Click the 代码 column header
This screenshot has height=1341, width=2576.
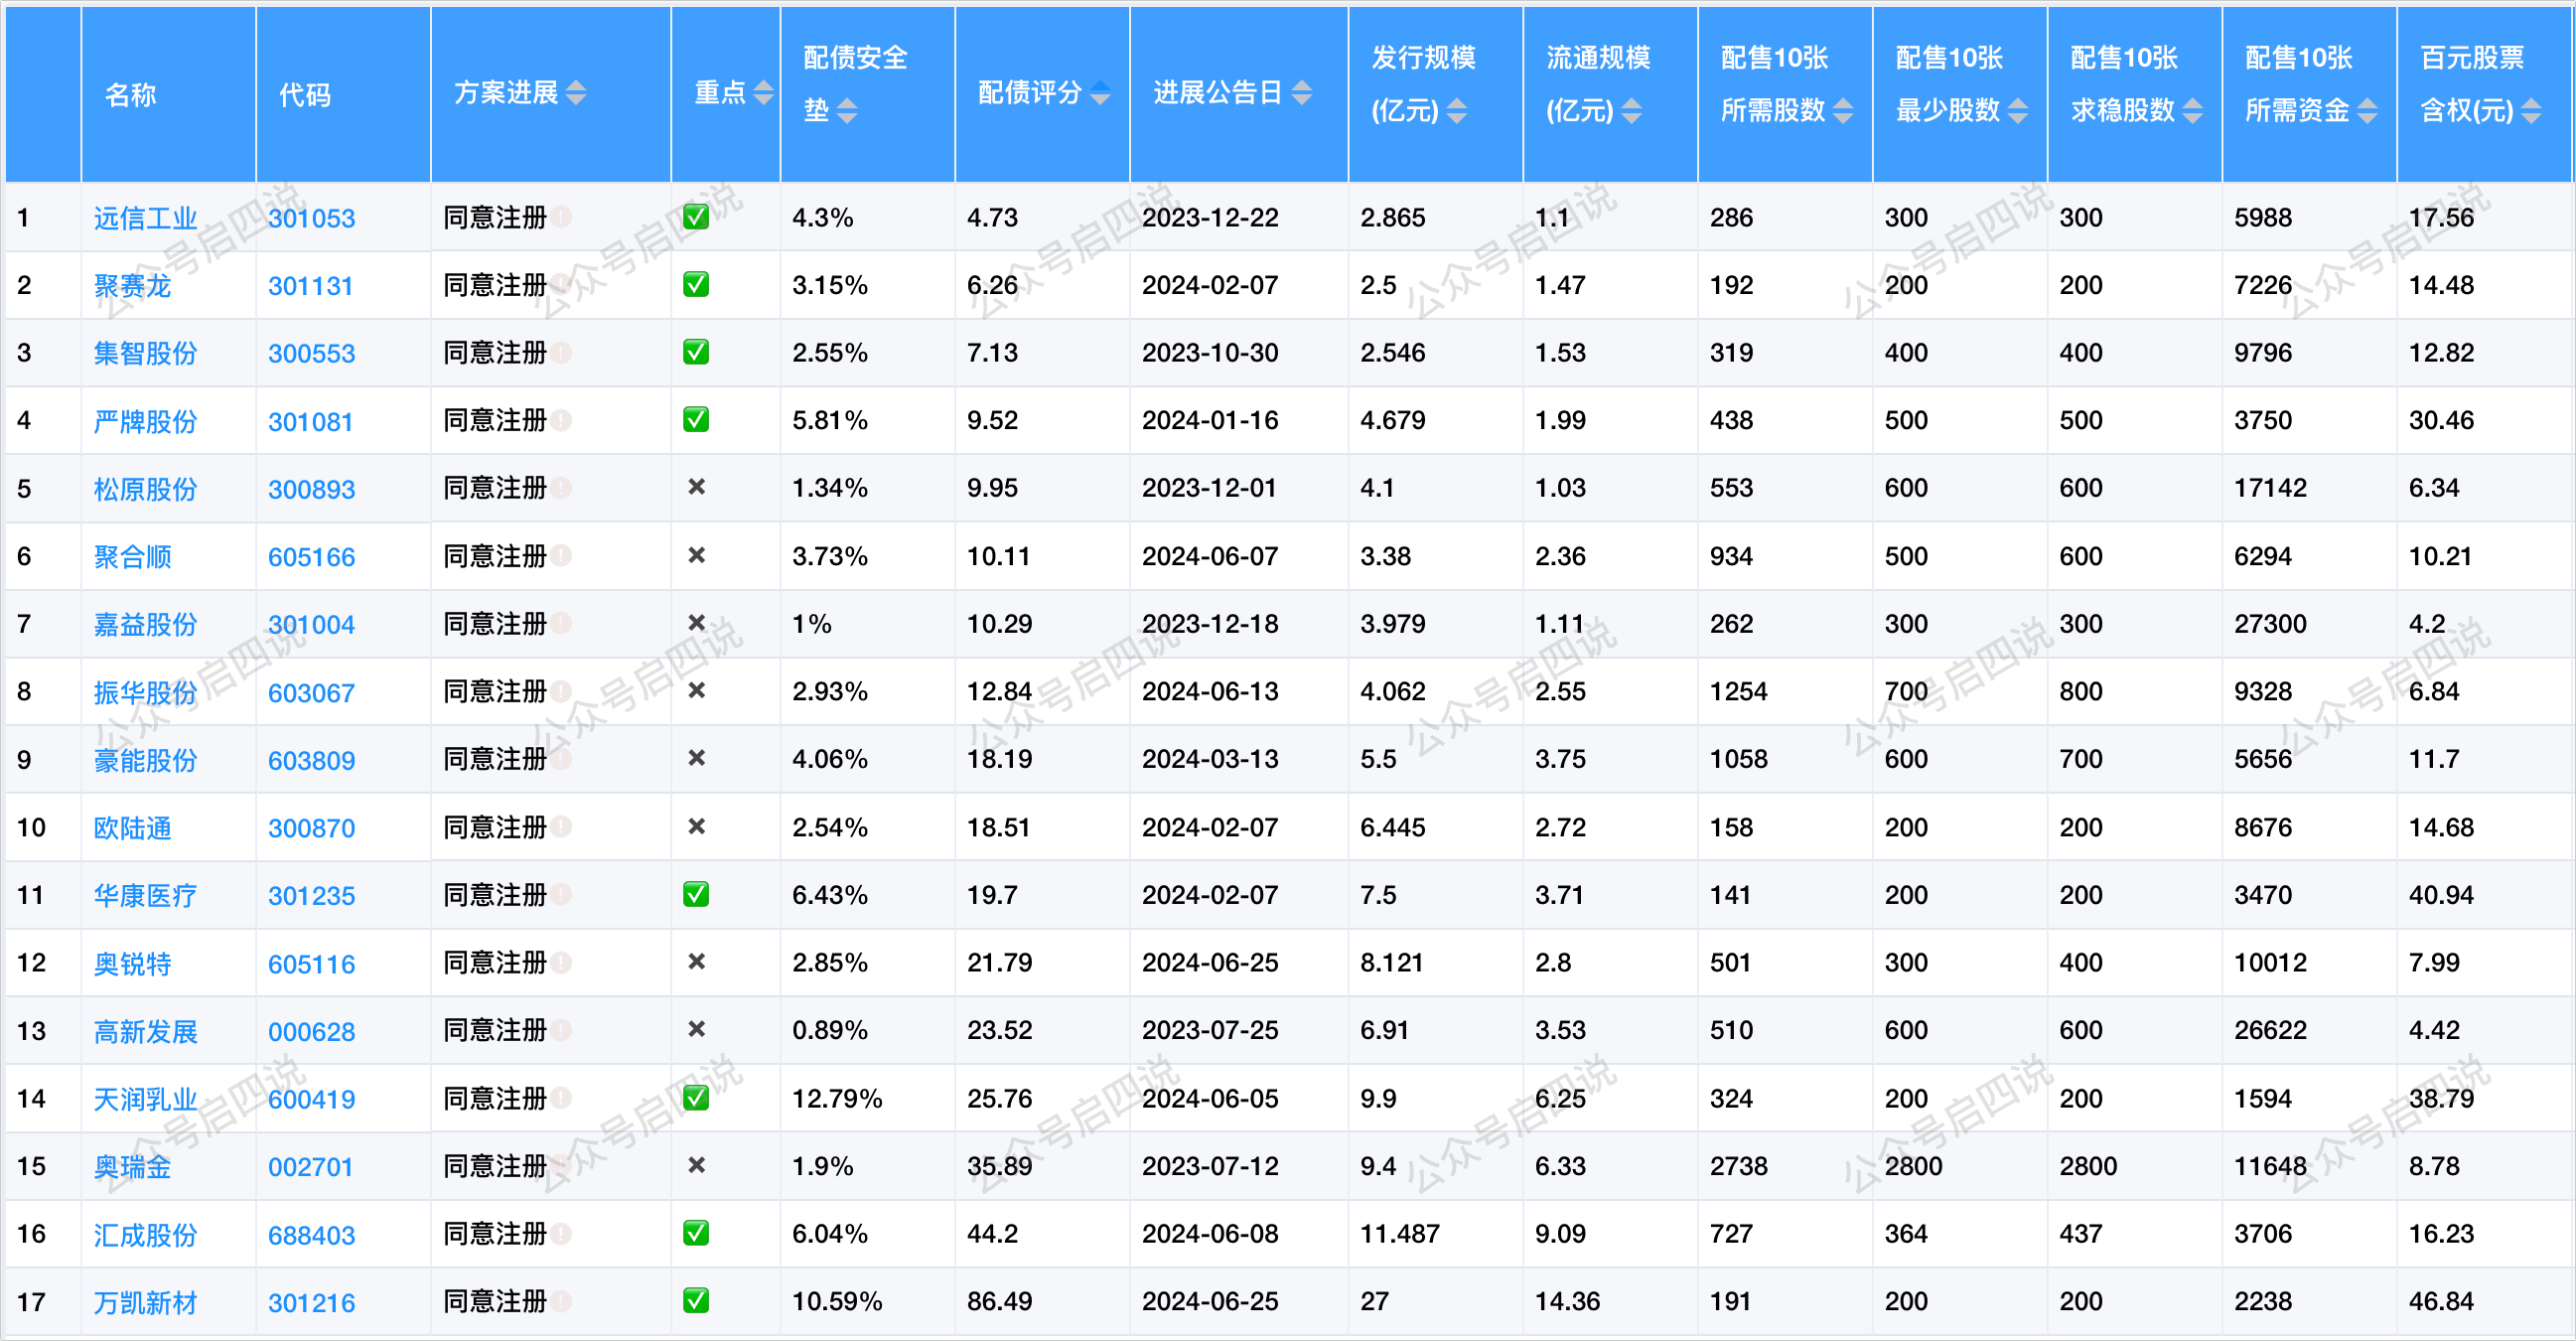pyautogui.click(x=304, y=95)
